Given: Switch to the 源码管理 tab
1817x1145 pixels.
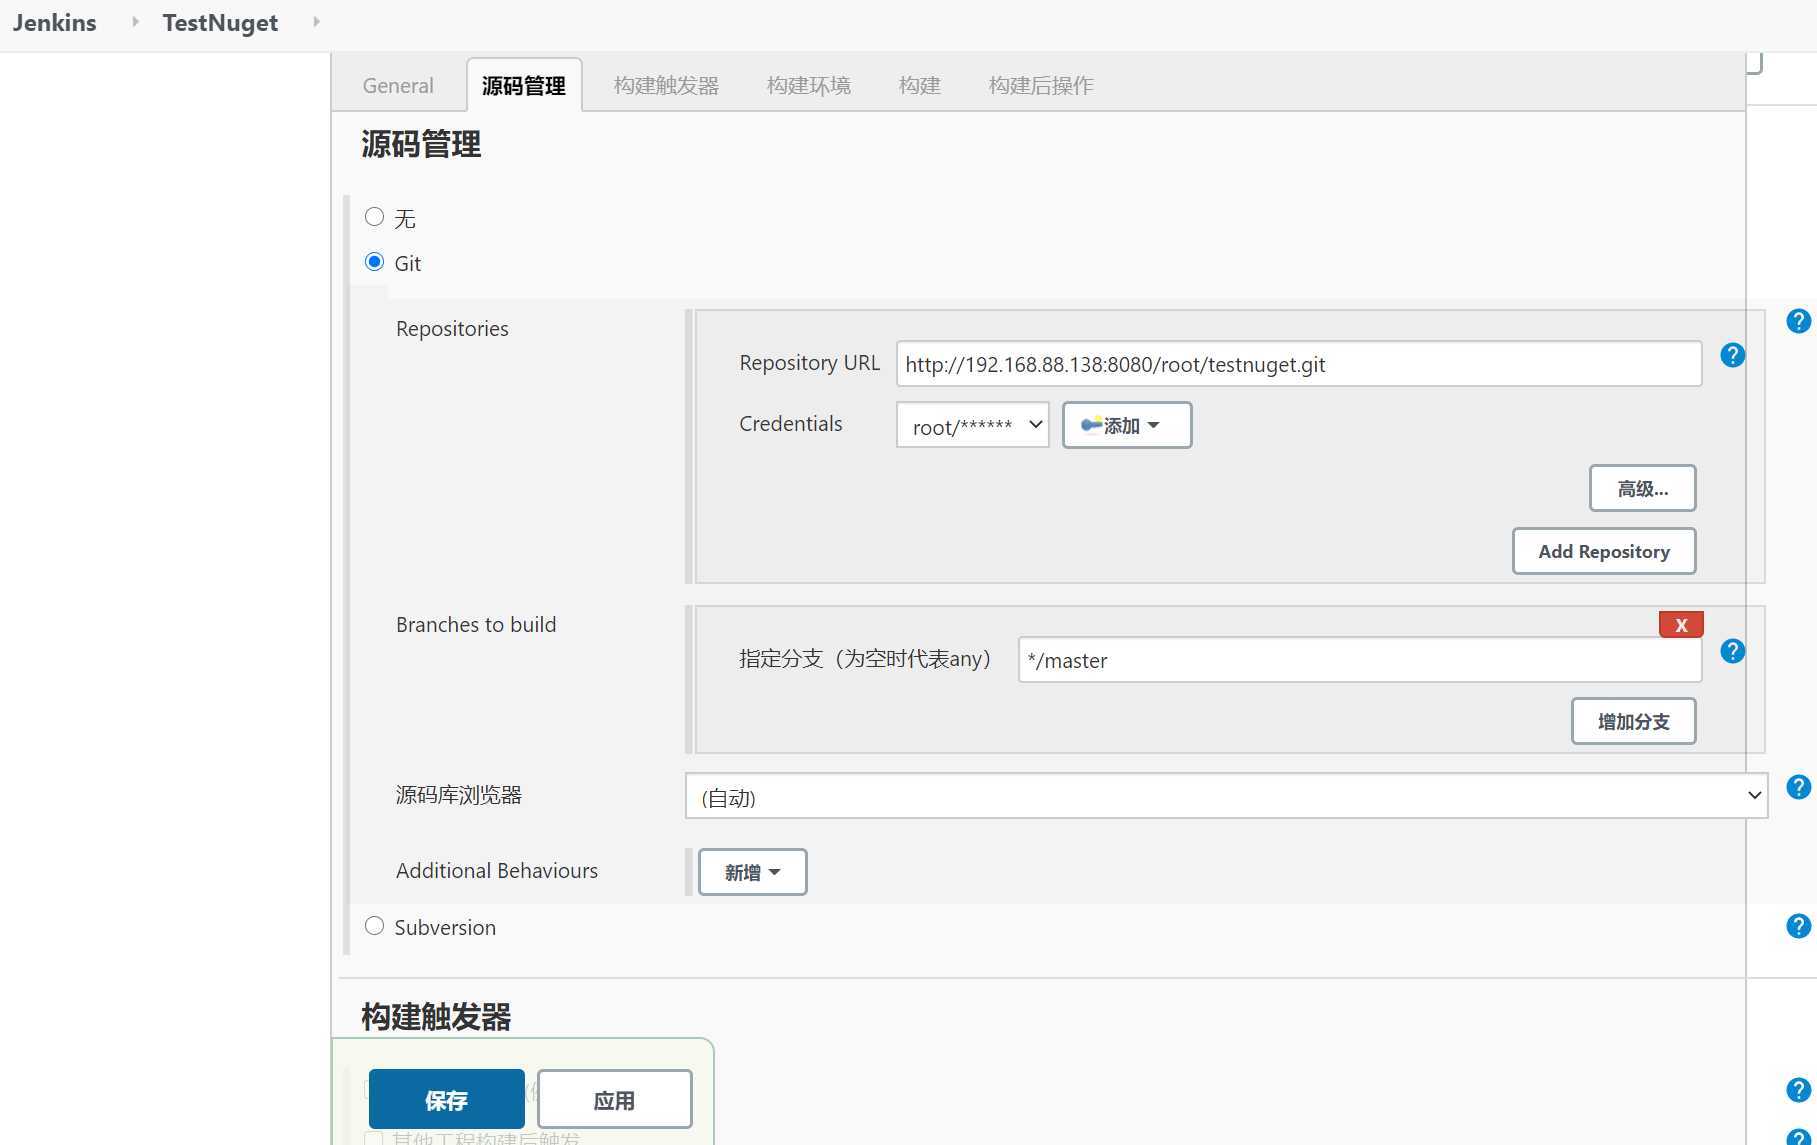Looking at the screenshot, I should [x=524, y=86].
